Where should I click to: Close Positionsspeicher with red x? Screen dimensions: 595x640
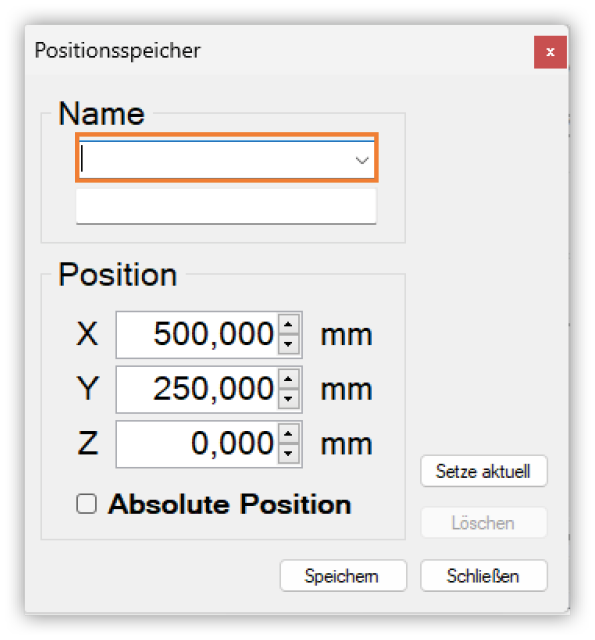[550, 52]
